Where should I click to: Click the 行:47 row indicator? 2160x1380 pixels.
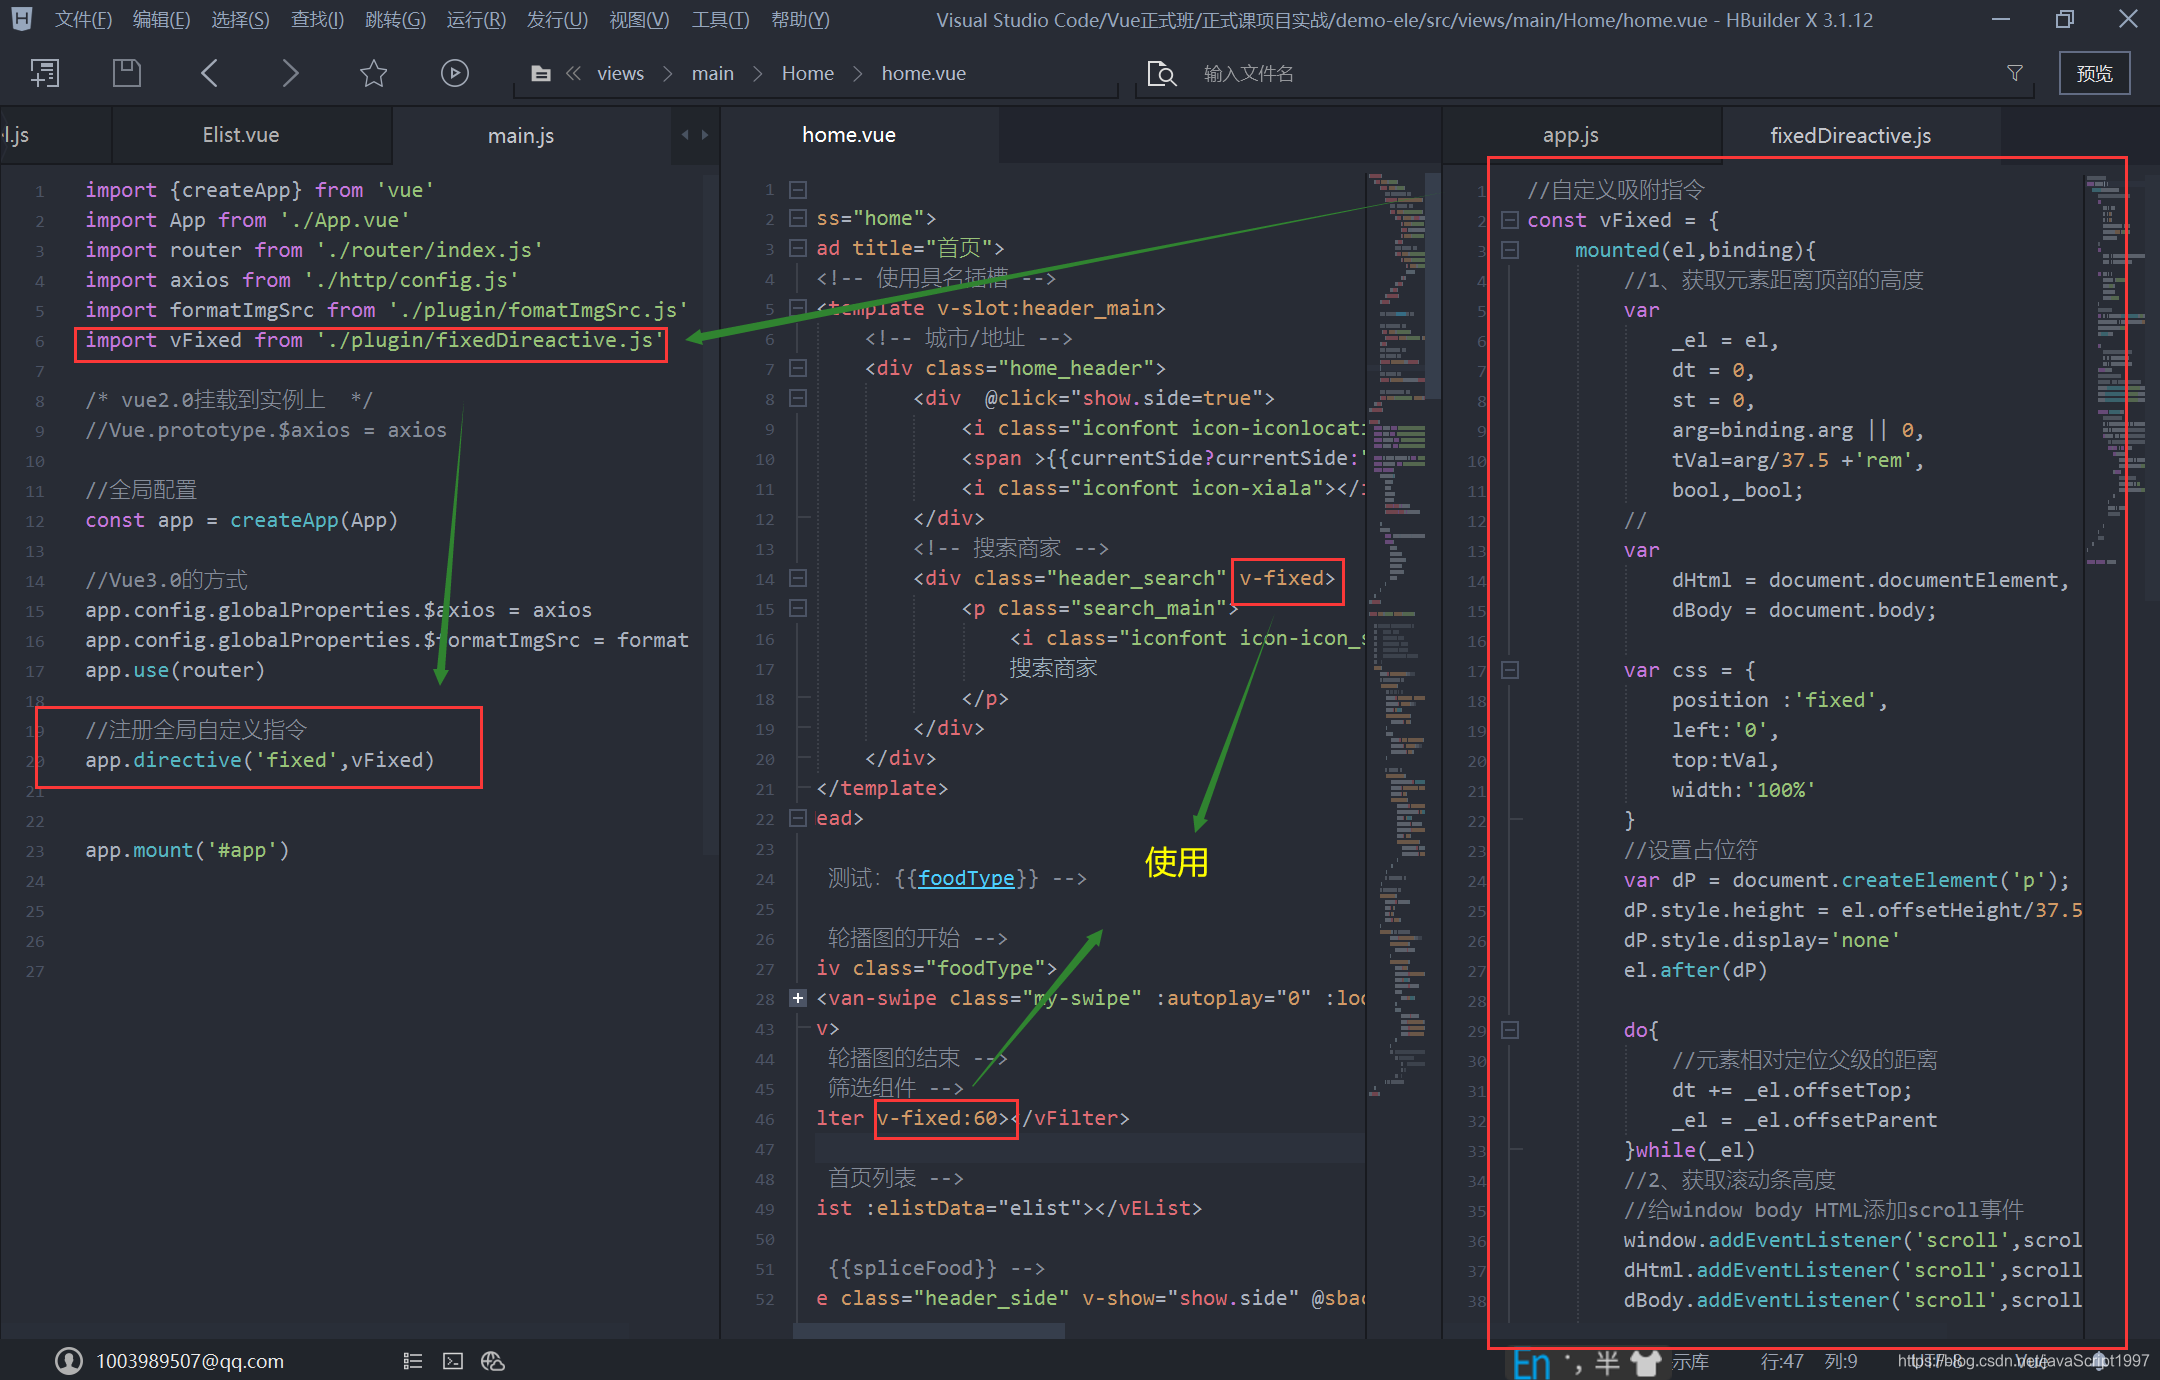(x=1782, y=1361)
